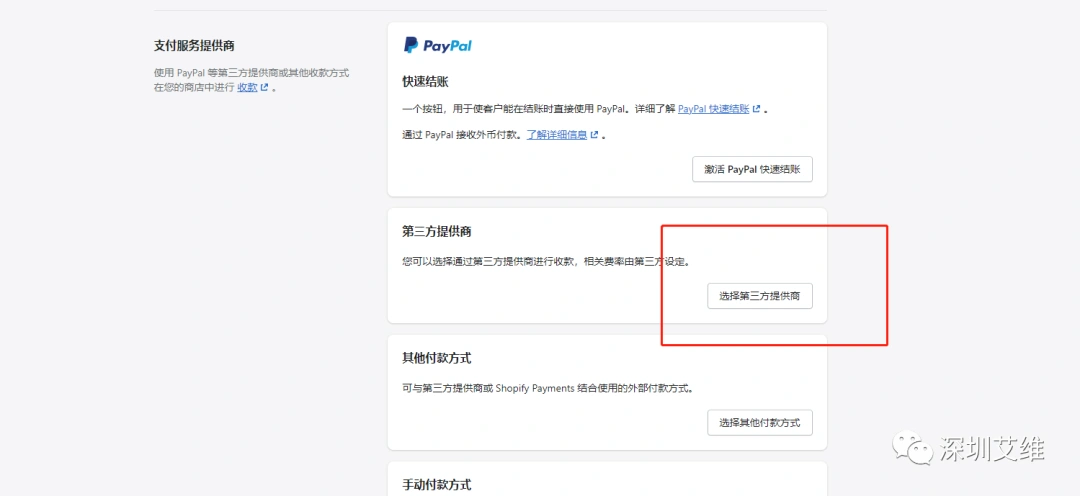Click external-link icon beside 了解详细信息
Screen dimensions: 1080x496
[x=594, y=135]
